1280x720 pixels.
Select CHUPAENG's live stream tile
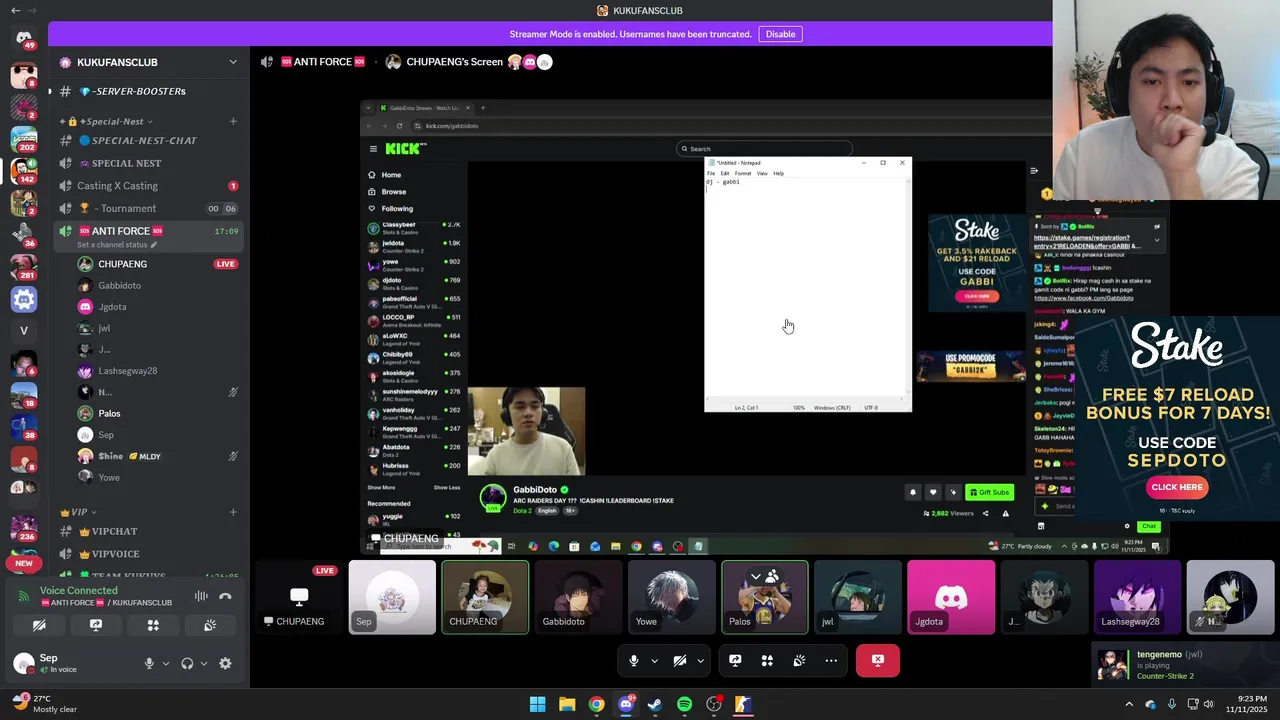pyautogui.click(x=299, y=597)
